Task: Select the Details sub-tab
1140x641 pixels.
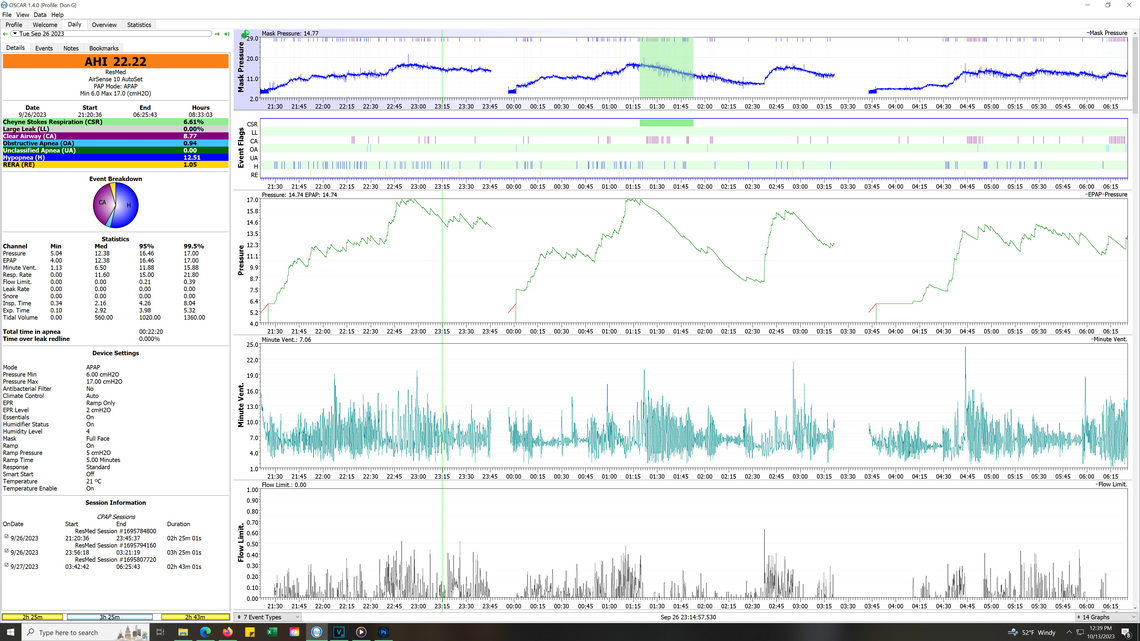Action: point(15,48)
